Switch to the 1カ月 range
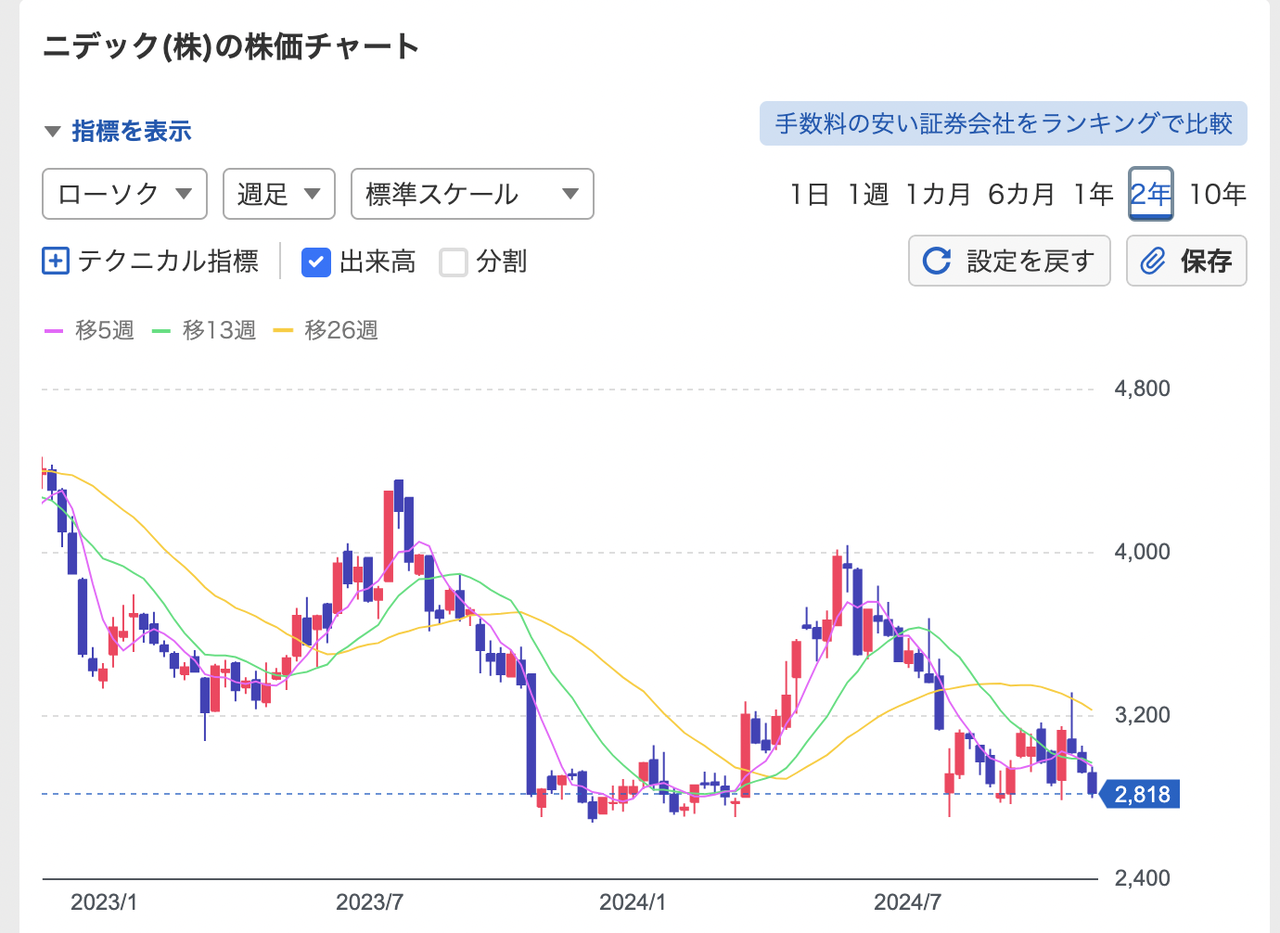 (938, 194)
